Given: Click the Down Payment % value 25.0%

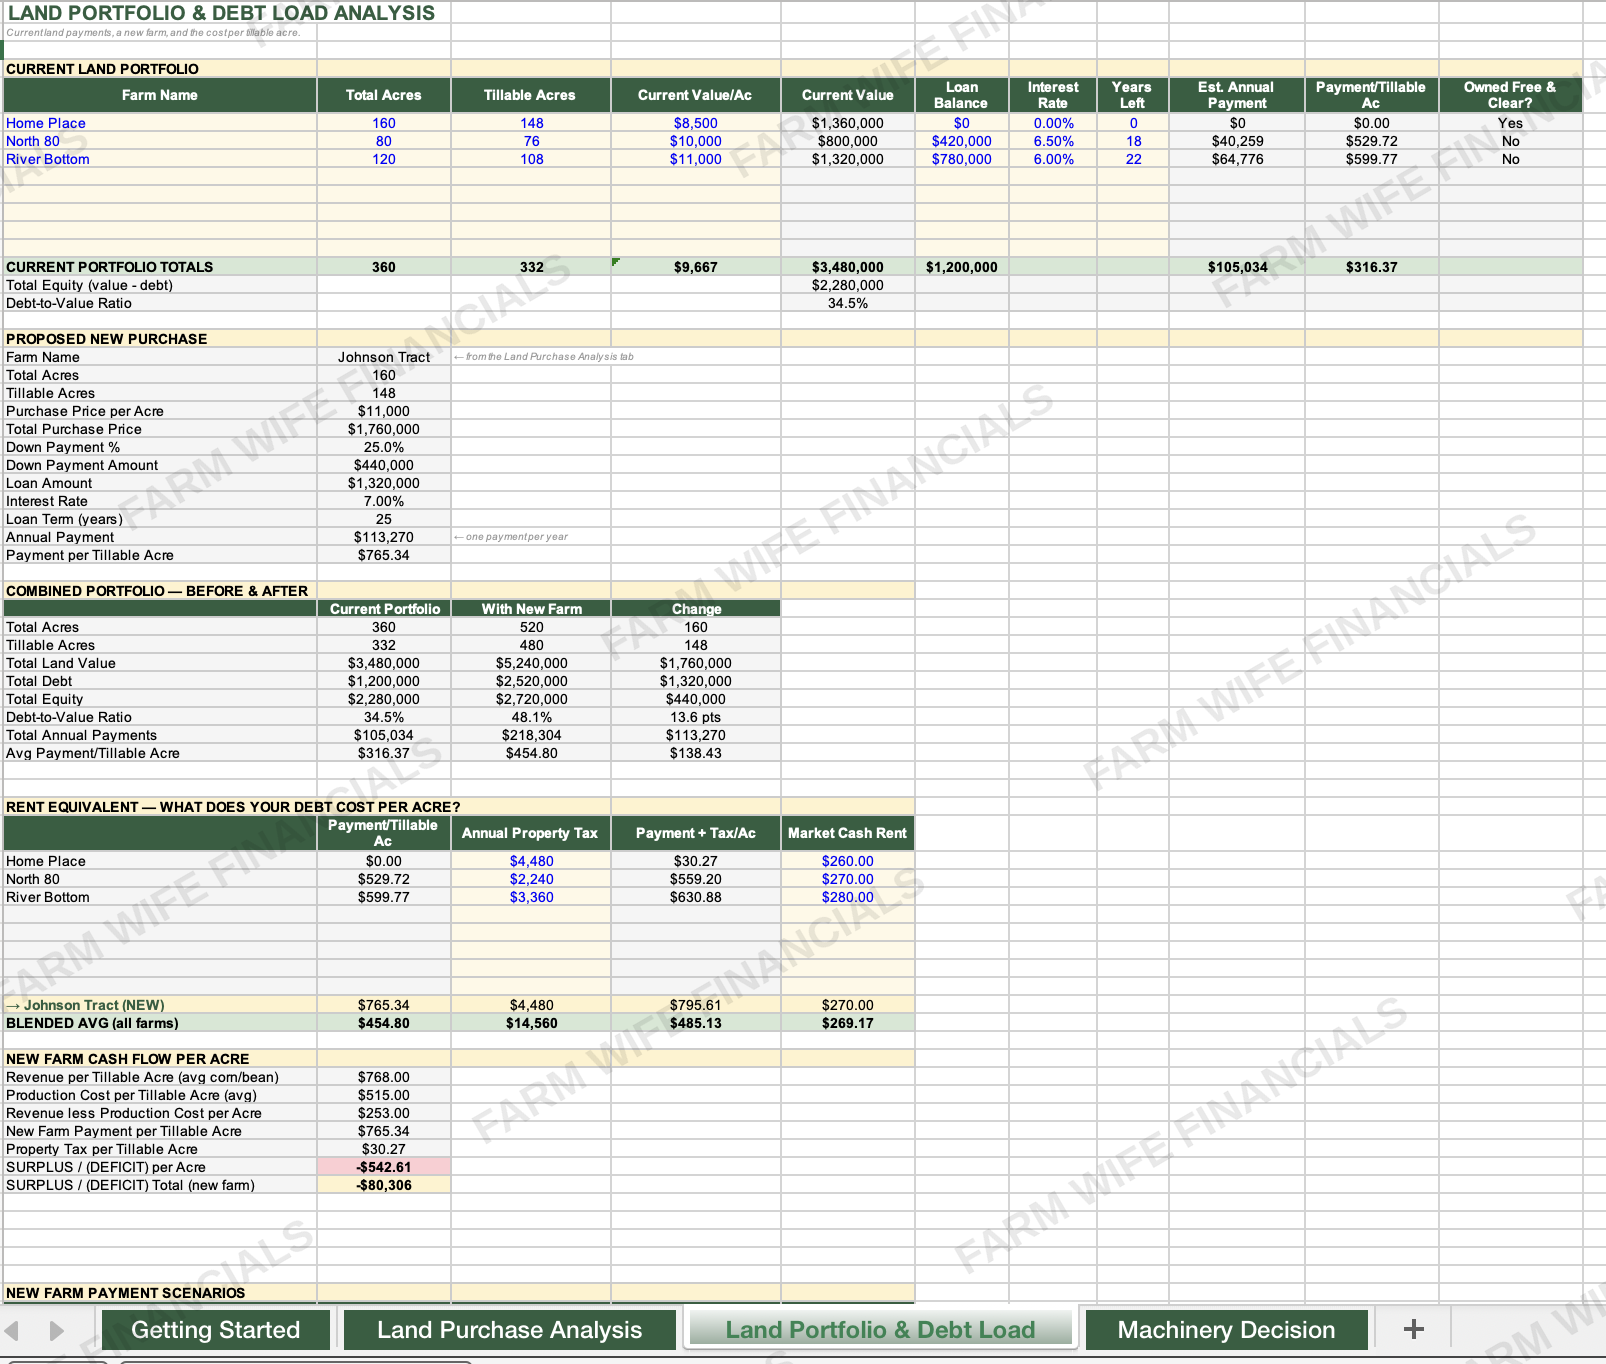Looking at the screenshot, I should (x=384, y=447).
